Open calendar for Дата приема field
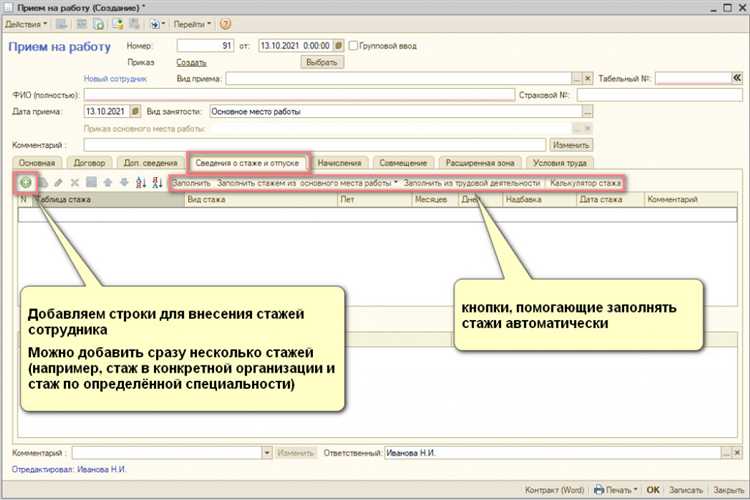 coord(135,111)
